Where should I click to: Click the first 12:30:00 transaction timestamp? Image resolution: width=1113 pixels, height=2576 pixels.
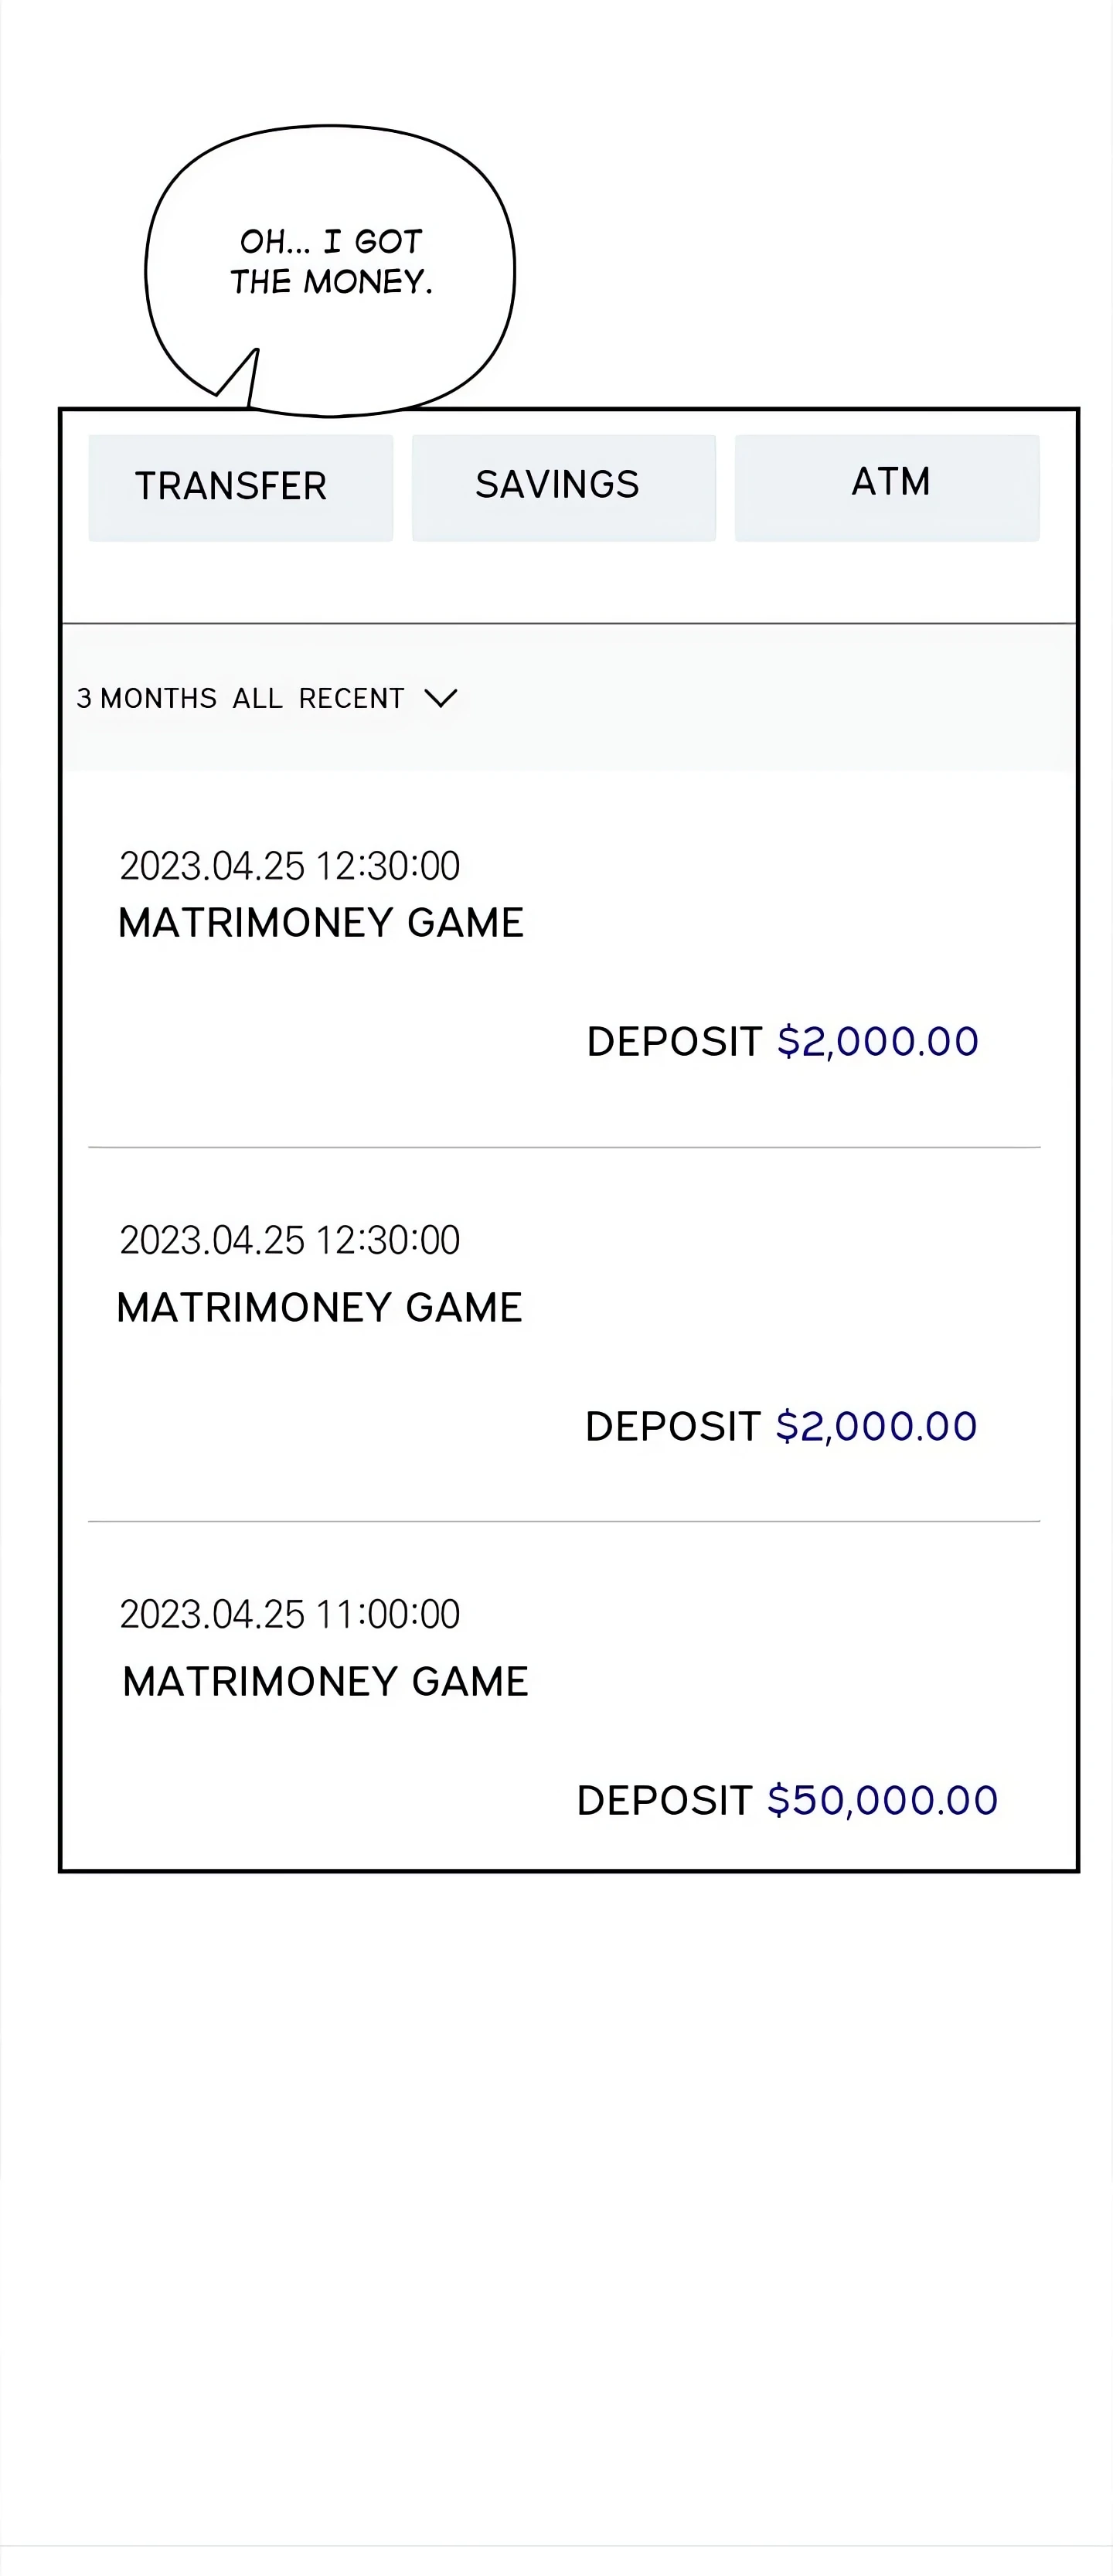click(290, 866)
